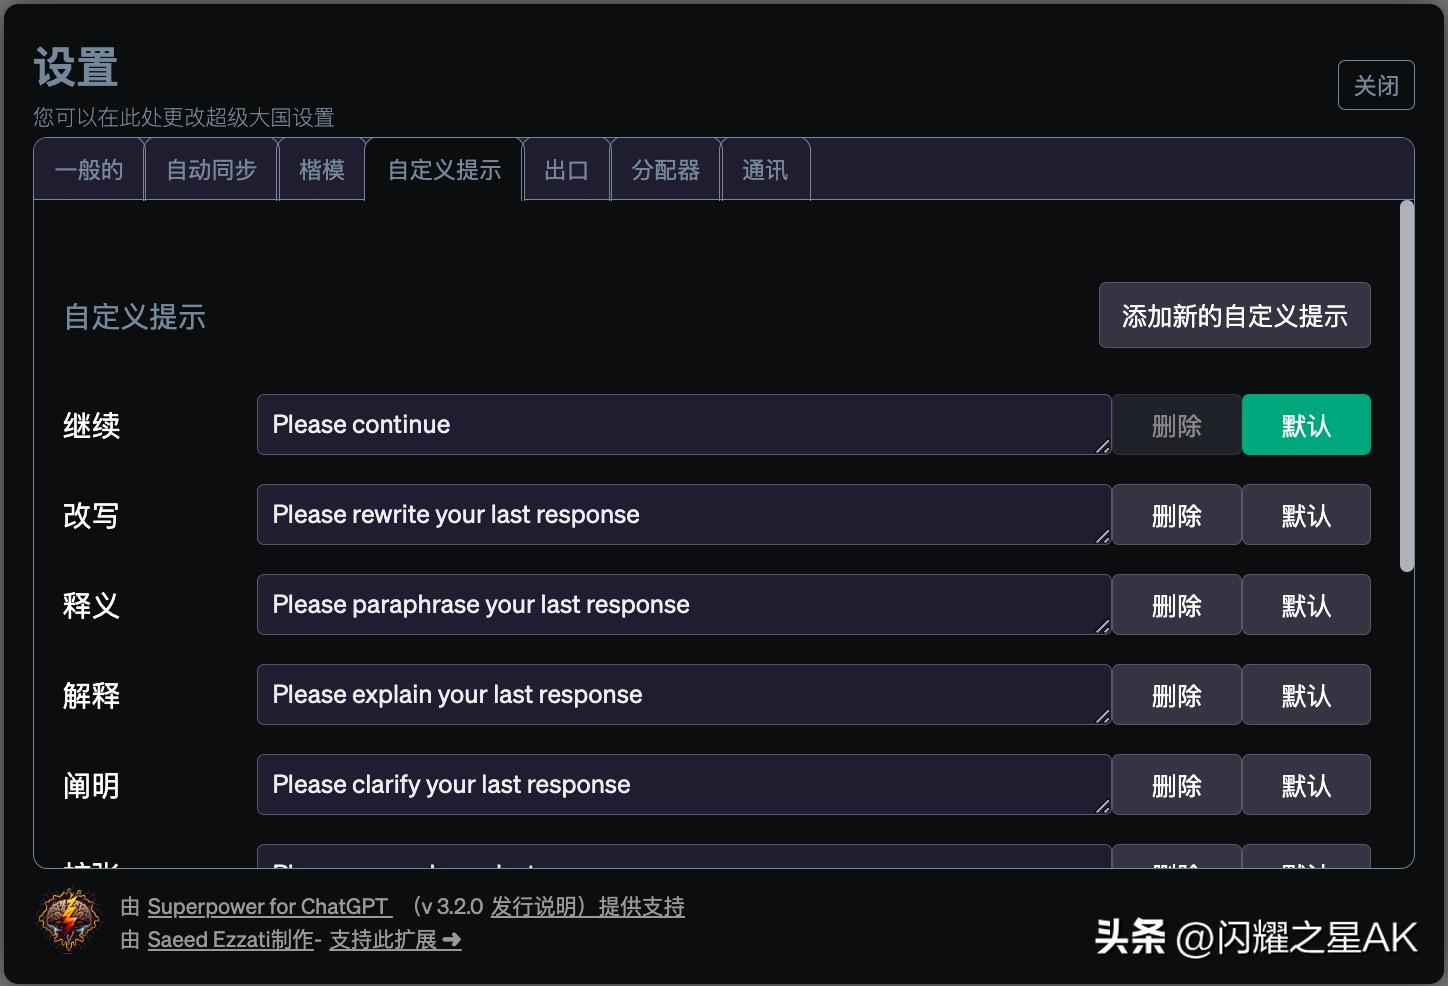Delete the 释义 prompt

pos(1176,604)
